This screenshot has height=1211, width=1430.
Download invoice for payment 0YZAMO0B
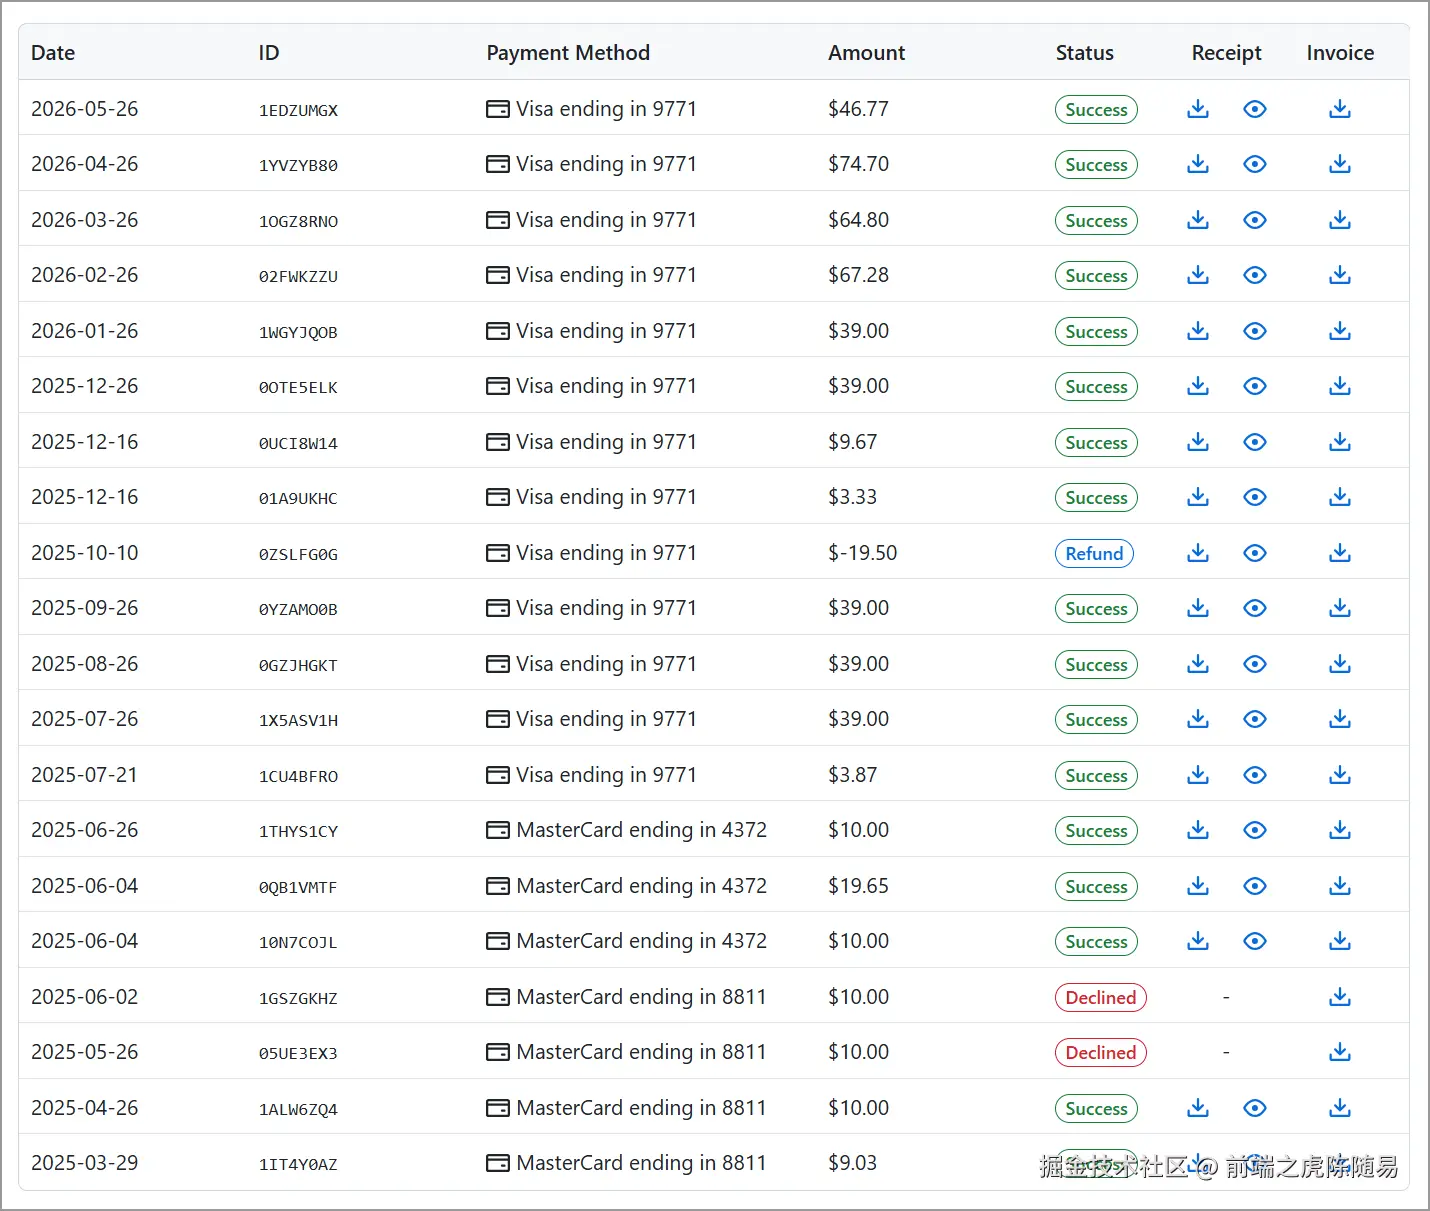coord(1340,608)
